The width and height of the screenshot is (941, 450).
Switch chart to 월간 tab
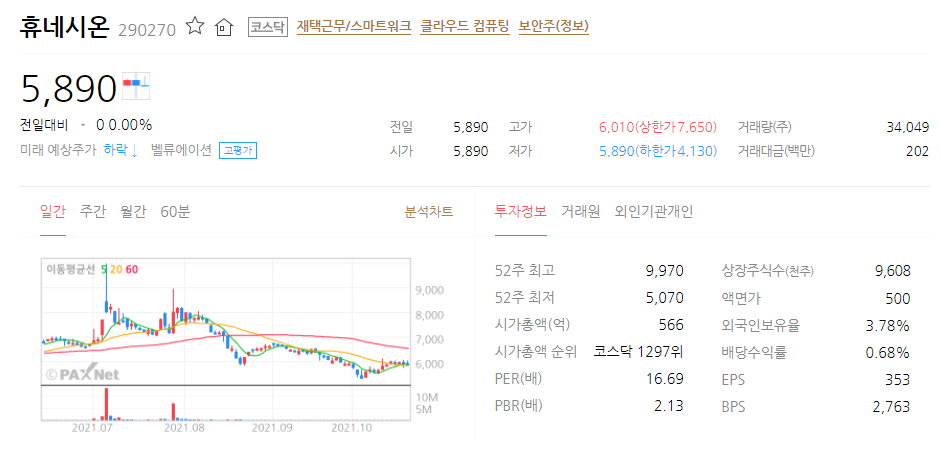point(133,212)
